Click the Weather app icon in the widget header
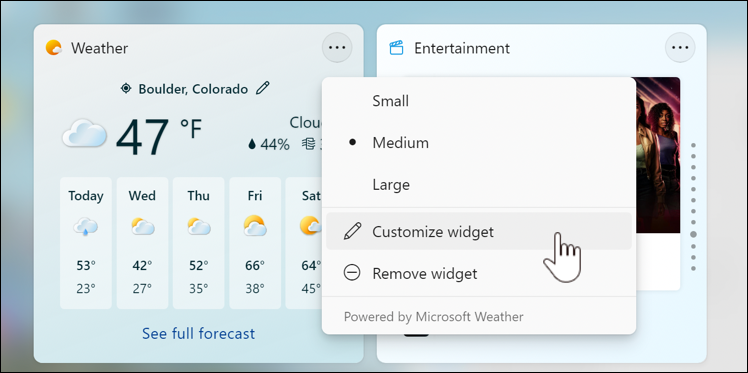748x373 pixels. pos(53,48)
